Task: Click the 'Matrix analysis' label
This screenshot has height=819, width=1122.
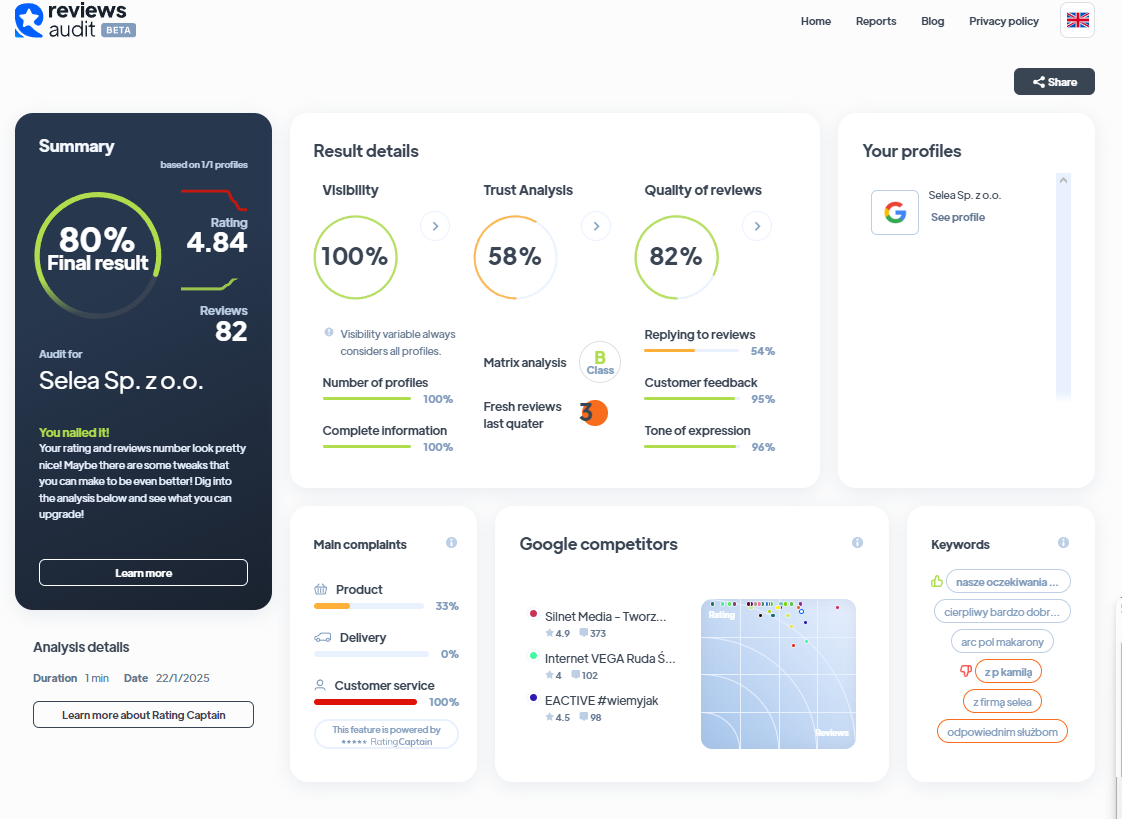Action: (525, 363)
